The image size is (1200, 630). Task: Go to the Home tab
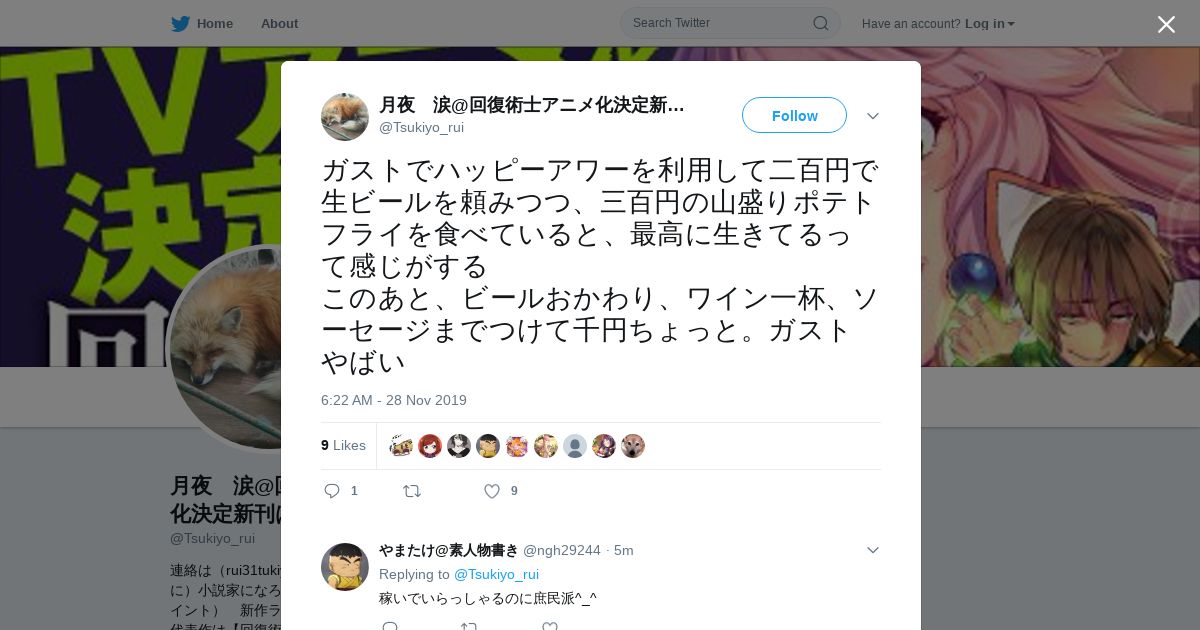click(202, 23)
